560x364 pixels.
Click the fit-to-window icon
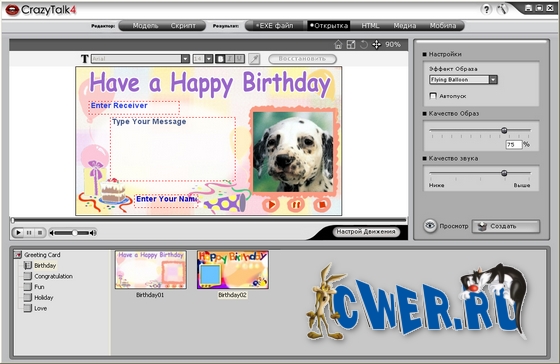[351, 45]
